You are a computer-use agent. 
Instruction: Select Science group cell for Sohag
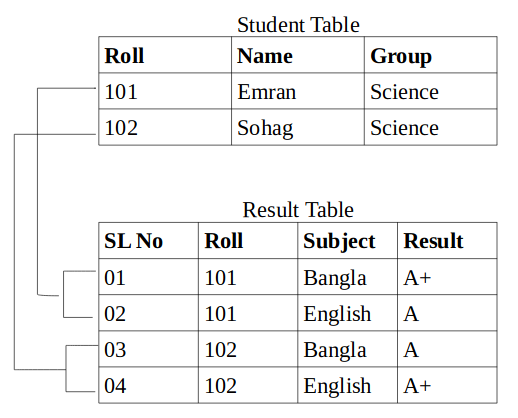(x=431, y=127)
